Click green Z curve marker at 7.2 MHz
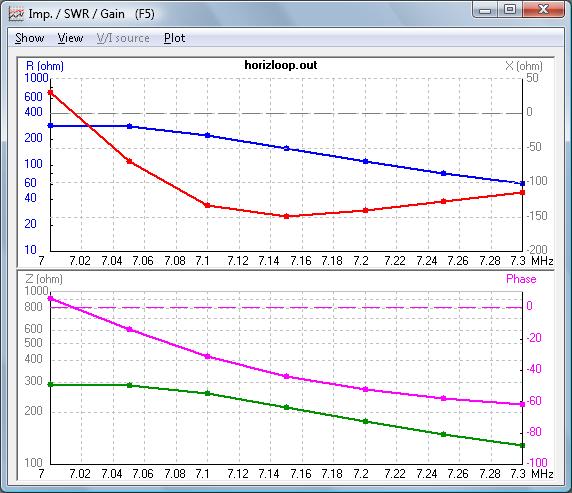The image size is (572, 493). click(x=366, y=421)
